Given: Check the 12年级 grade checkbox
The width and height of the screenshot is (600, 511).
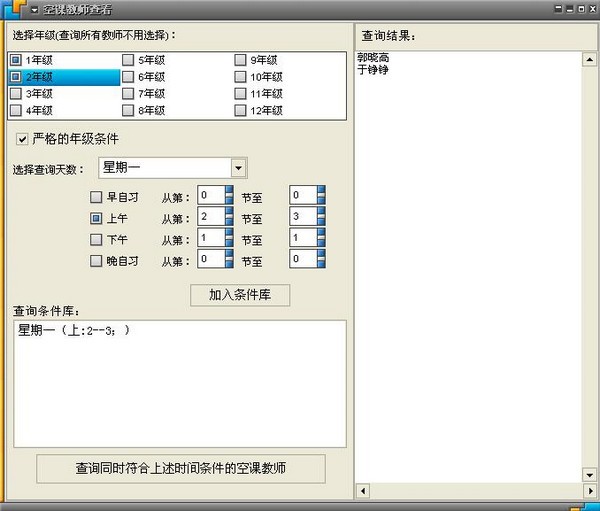Looking at the screenshot, I should (240, 110).
